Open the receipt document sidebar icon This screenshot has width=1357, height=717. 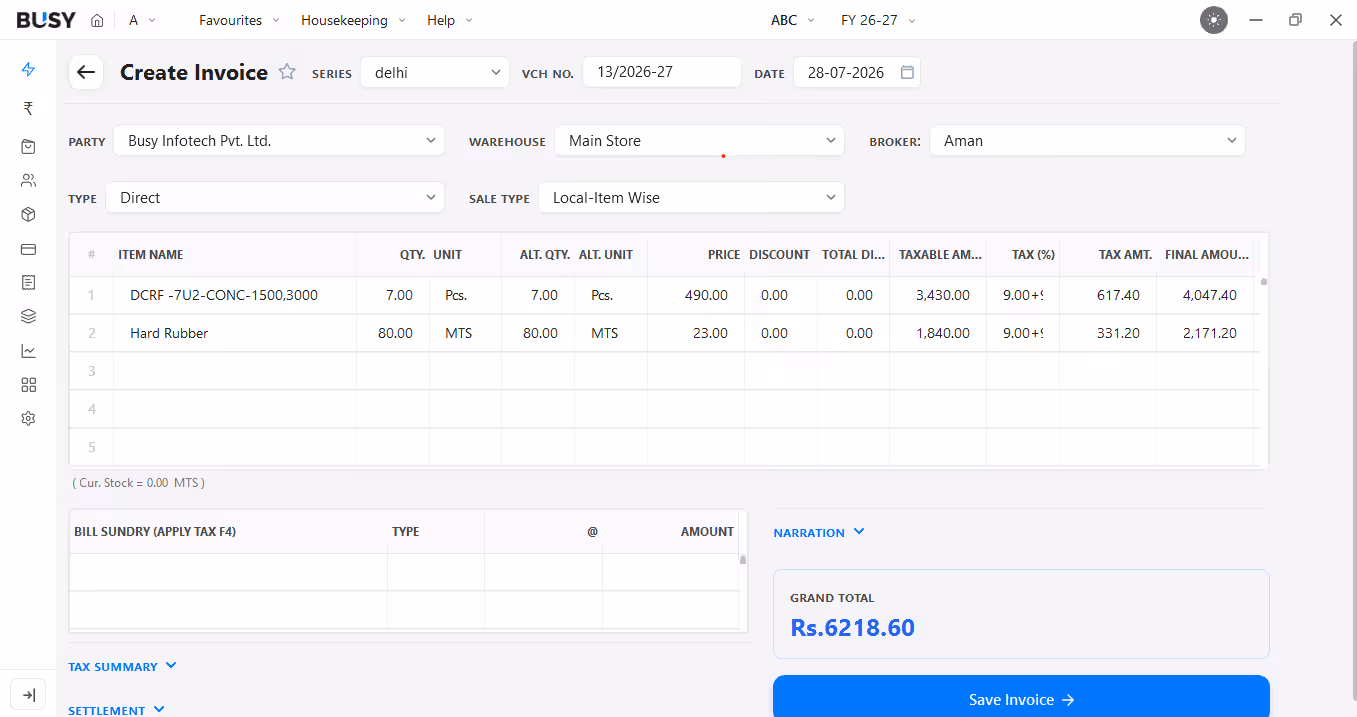28,283
